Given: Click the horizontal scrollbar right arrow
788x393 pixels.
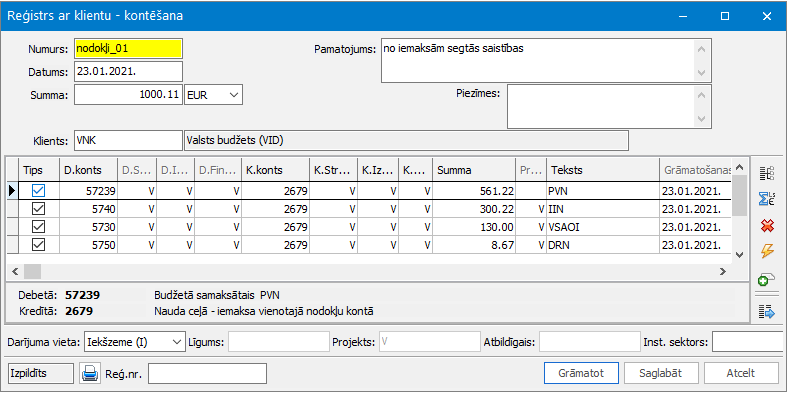Looking at the screenshot, I should (723, 272).
